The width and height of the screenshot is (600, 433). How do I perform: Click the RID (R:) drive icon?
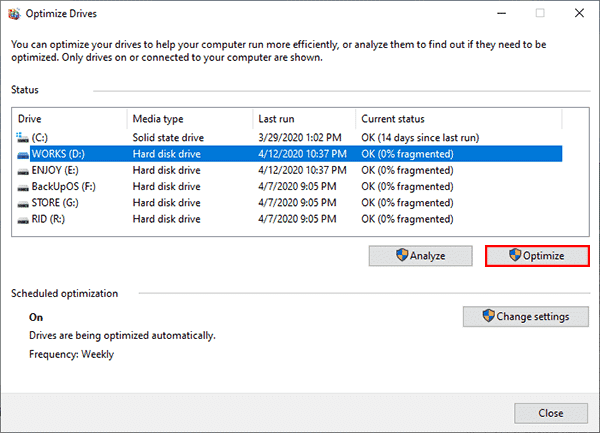(x=23, y=220)
